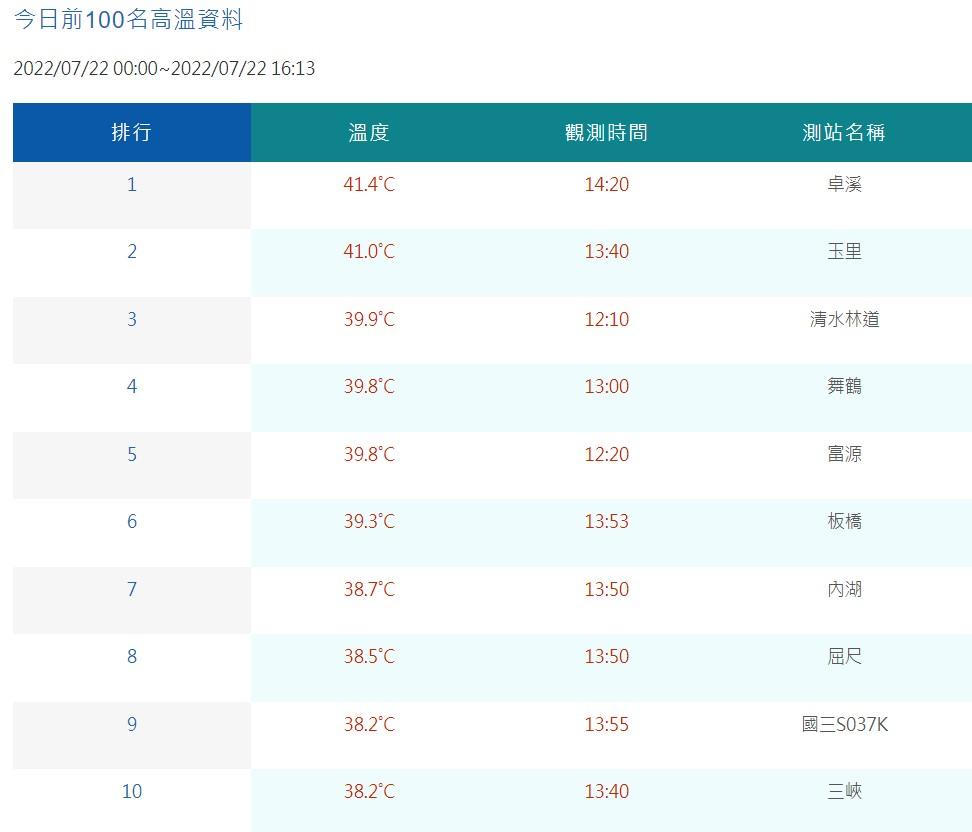This screenshot has width=972, height=832.
Task: Click the 13:55 observation time
Action: tap(606, 724)
